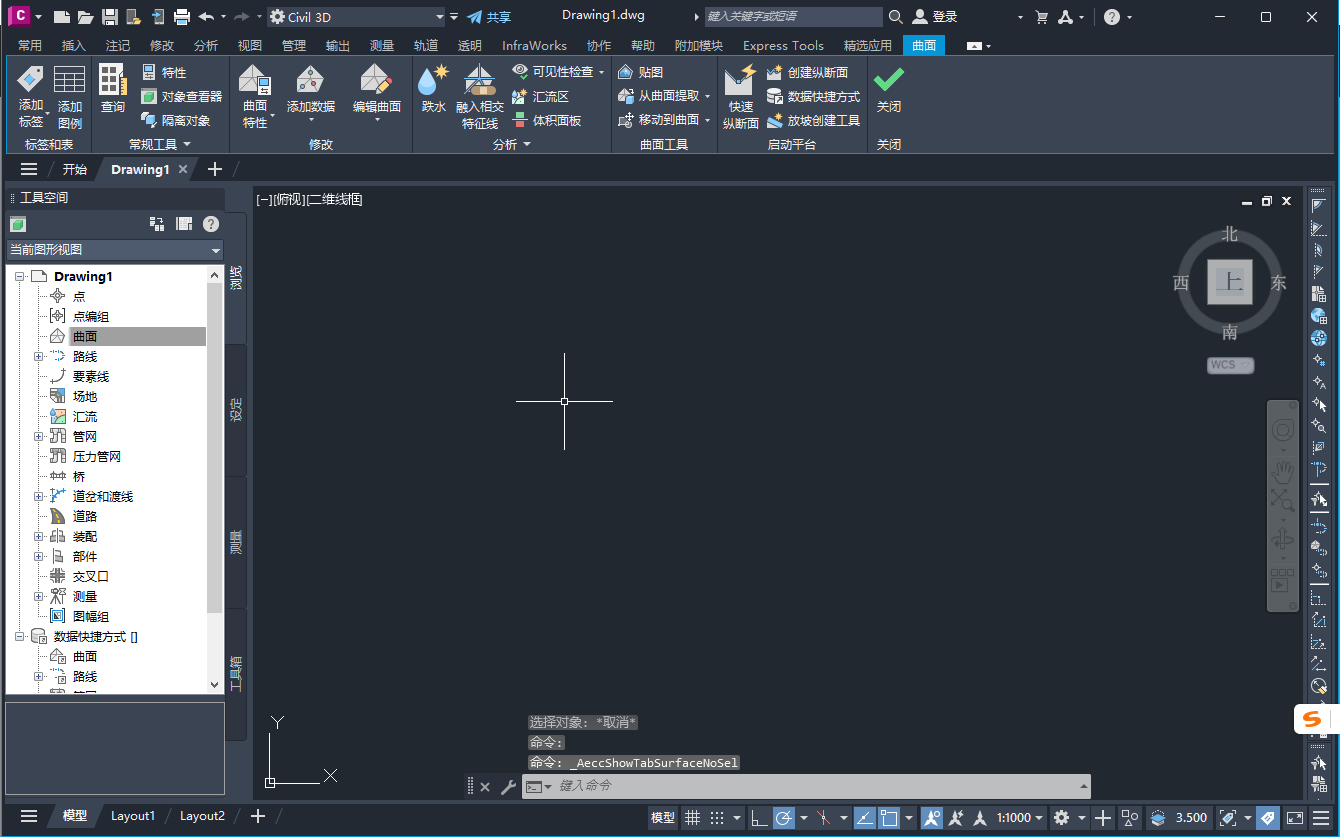Click the 快速纵断面 quick profile icon
Viewport: 1340px width, 837px height.
pyautogui.click(x=741, y=79)
